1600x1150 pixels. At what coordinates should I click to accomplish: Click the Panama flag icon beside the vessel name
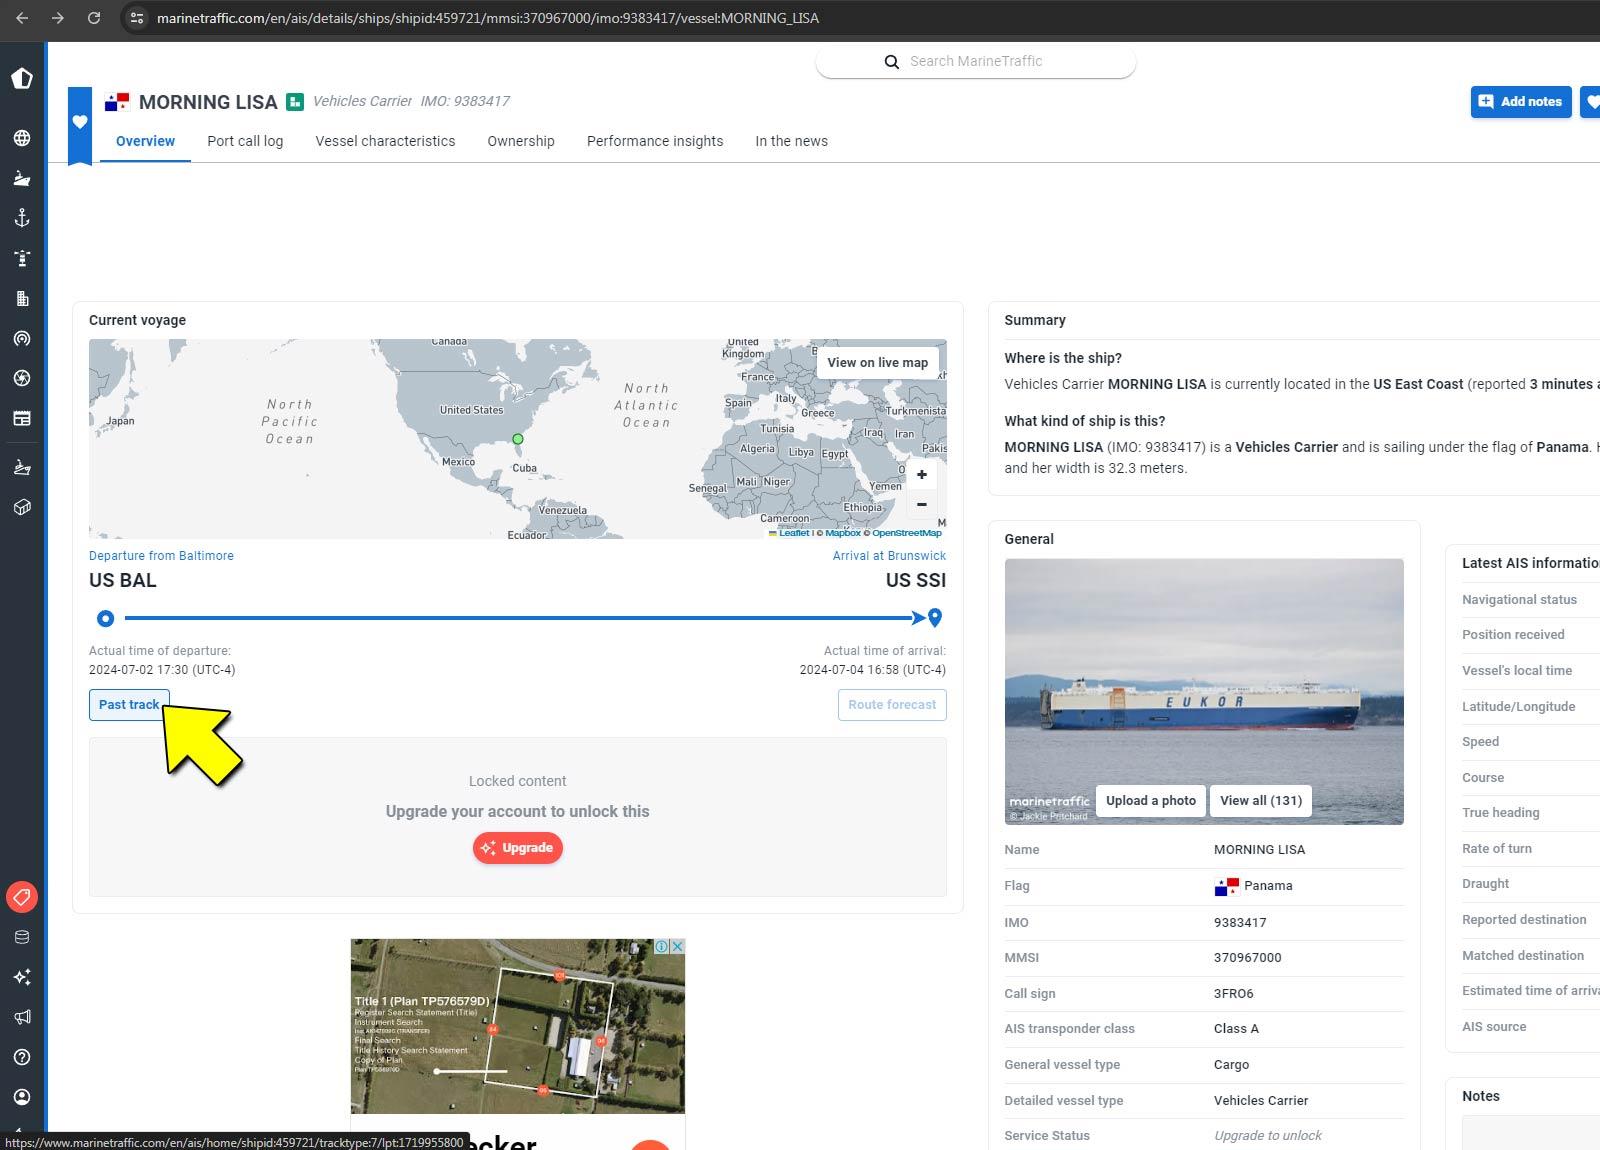coord(117,102)
